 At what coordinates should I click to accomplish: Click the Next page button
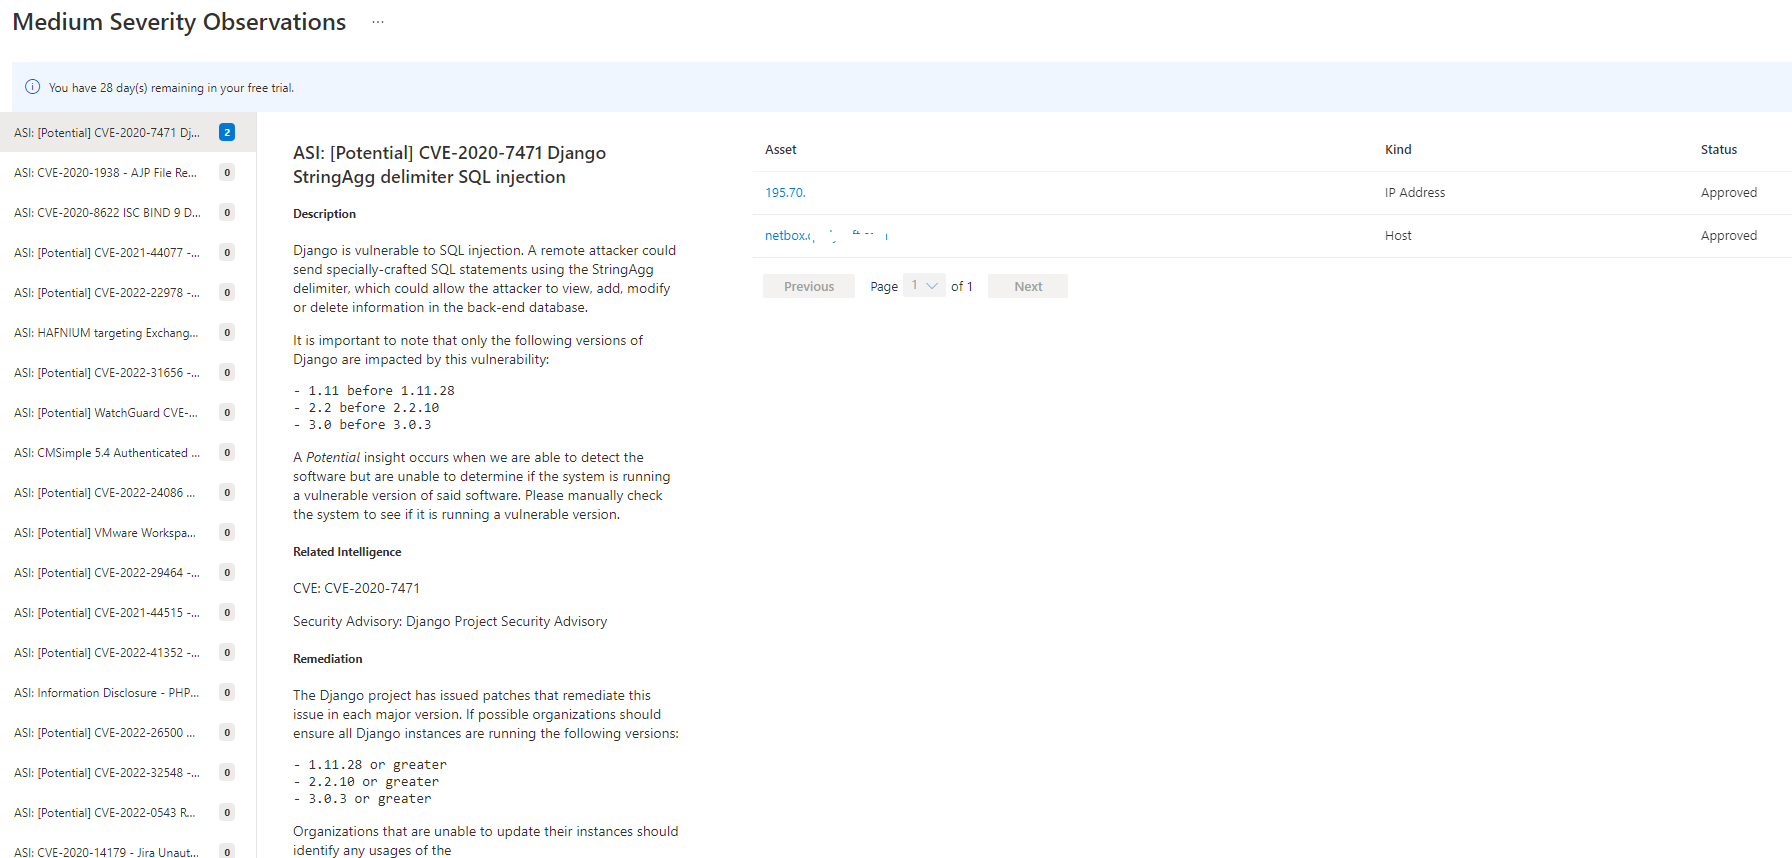1027,286
